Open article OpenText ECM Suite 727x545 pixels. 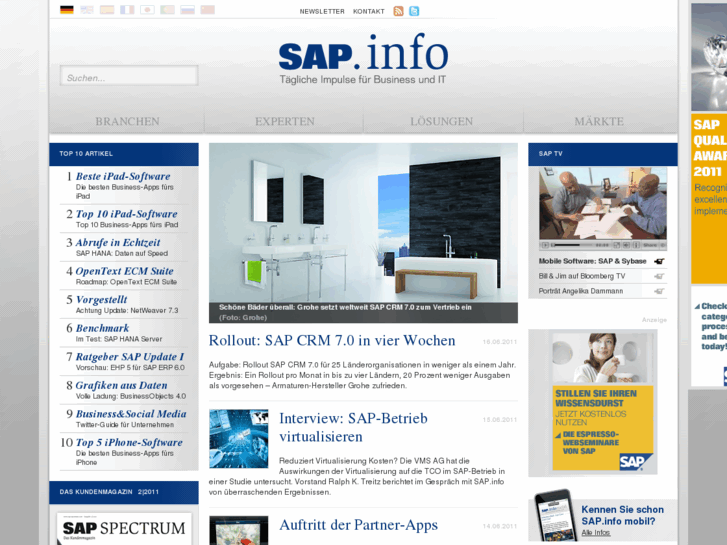[124, 271]
